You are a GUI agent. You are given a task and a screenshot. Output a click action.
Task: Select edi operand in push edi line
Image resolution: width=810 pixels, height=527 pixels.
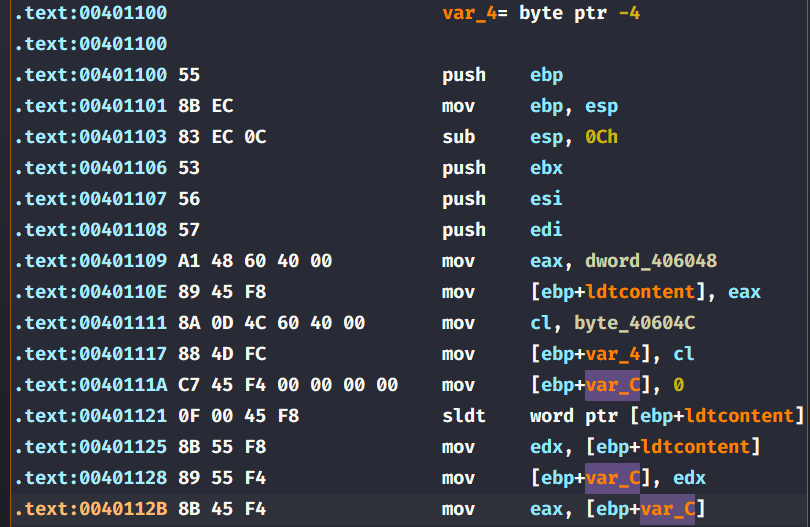[546, 230]
